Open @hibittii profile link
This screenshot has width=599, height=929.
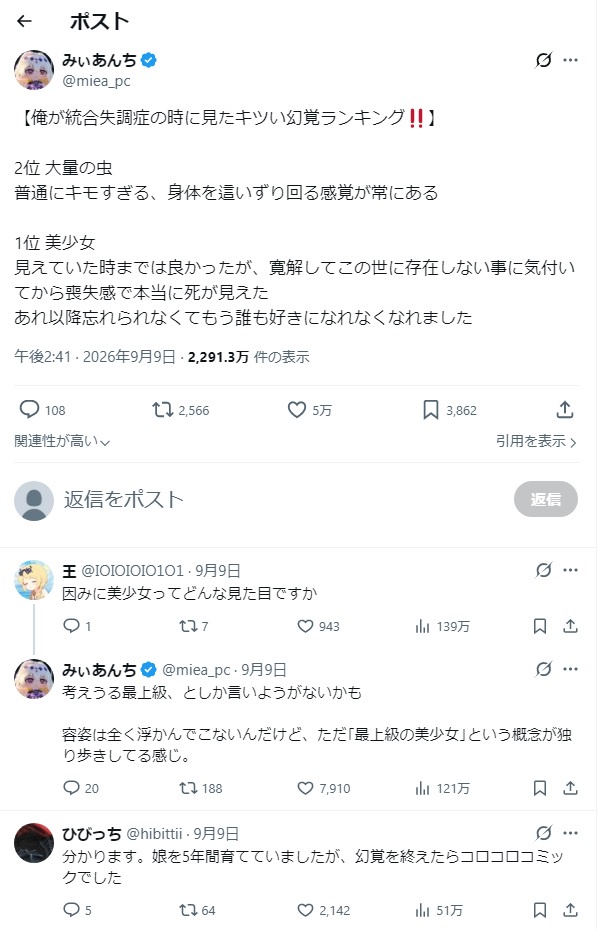154,834
